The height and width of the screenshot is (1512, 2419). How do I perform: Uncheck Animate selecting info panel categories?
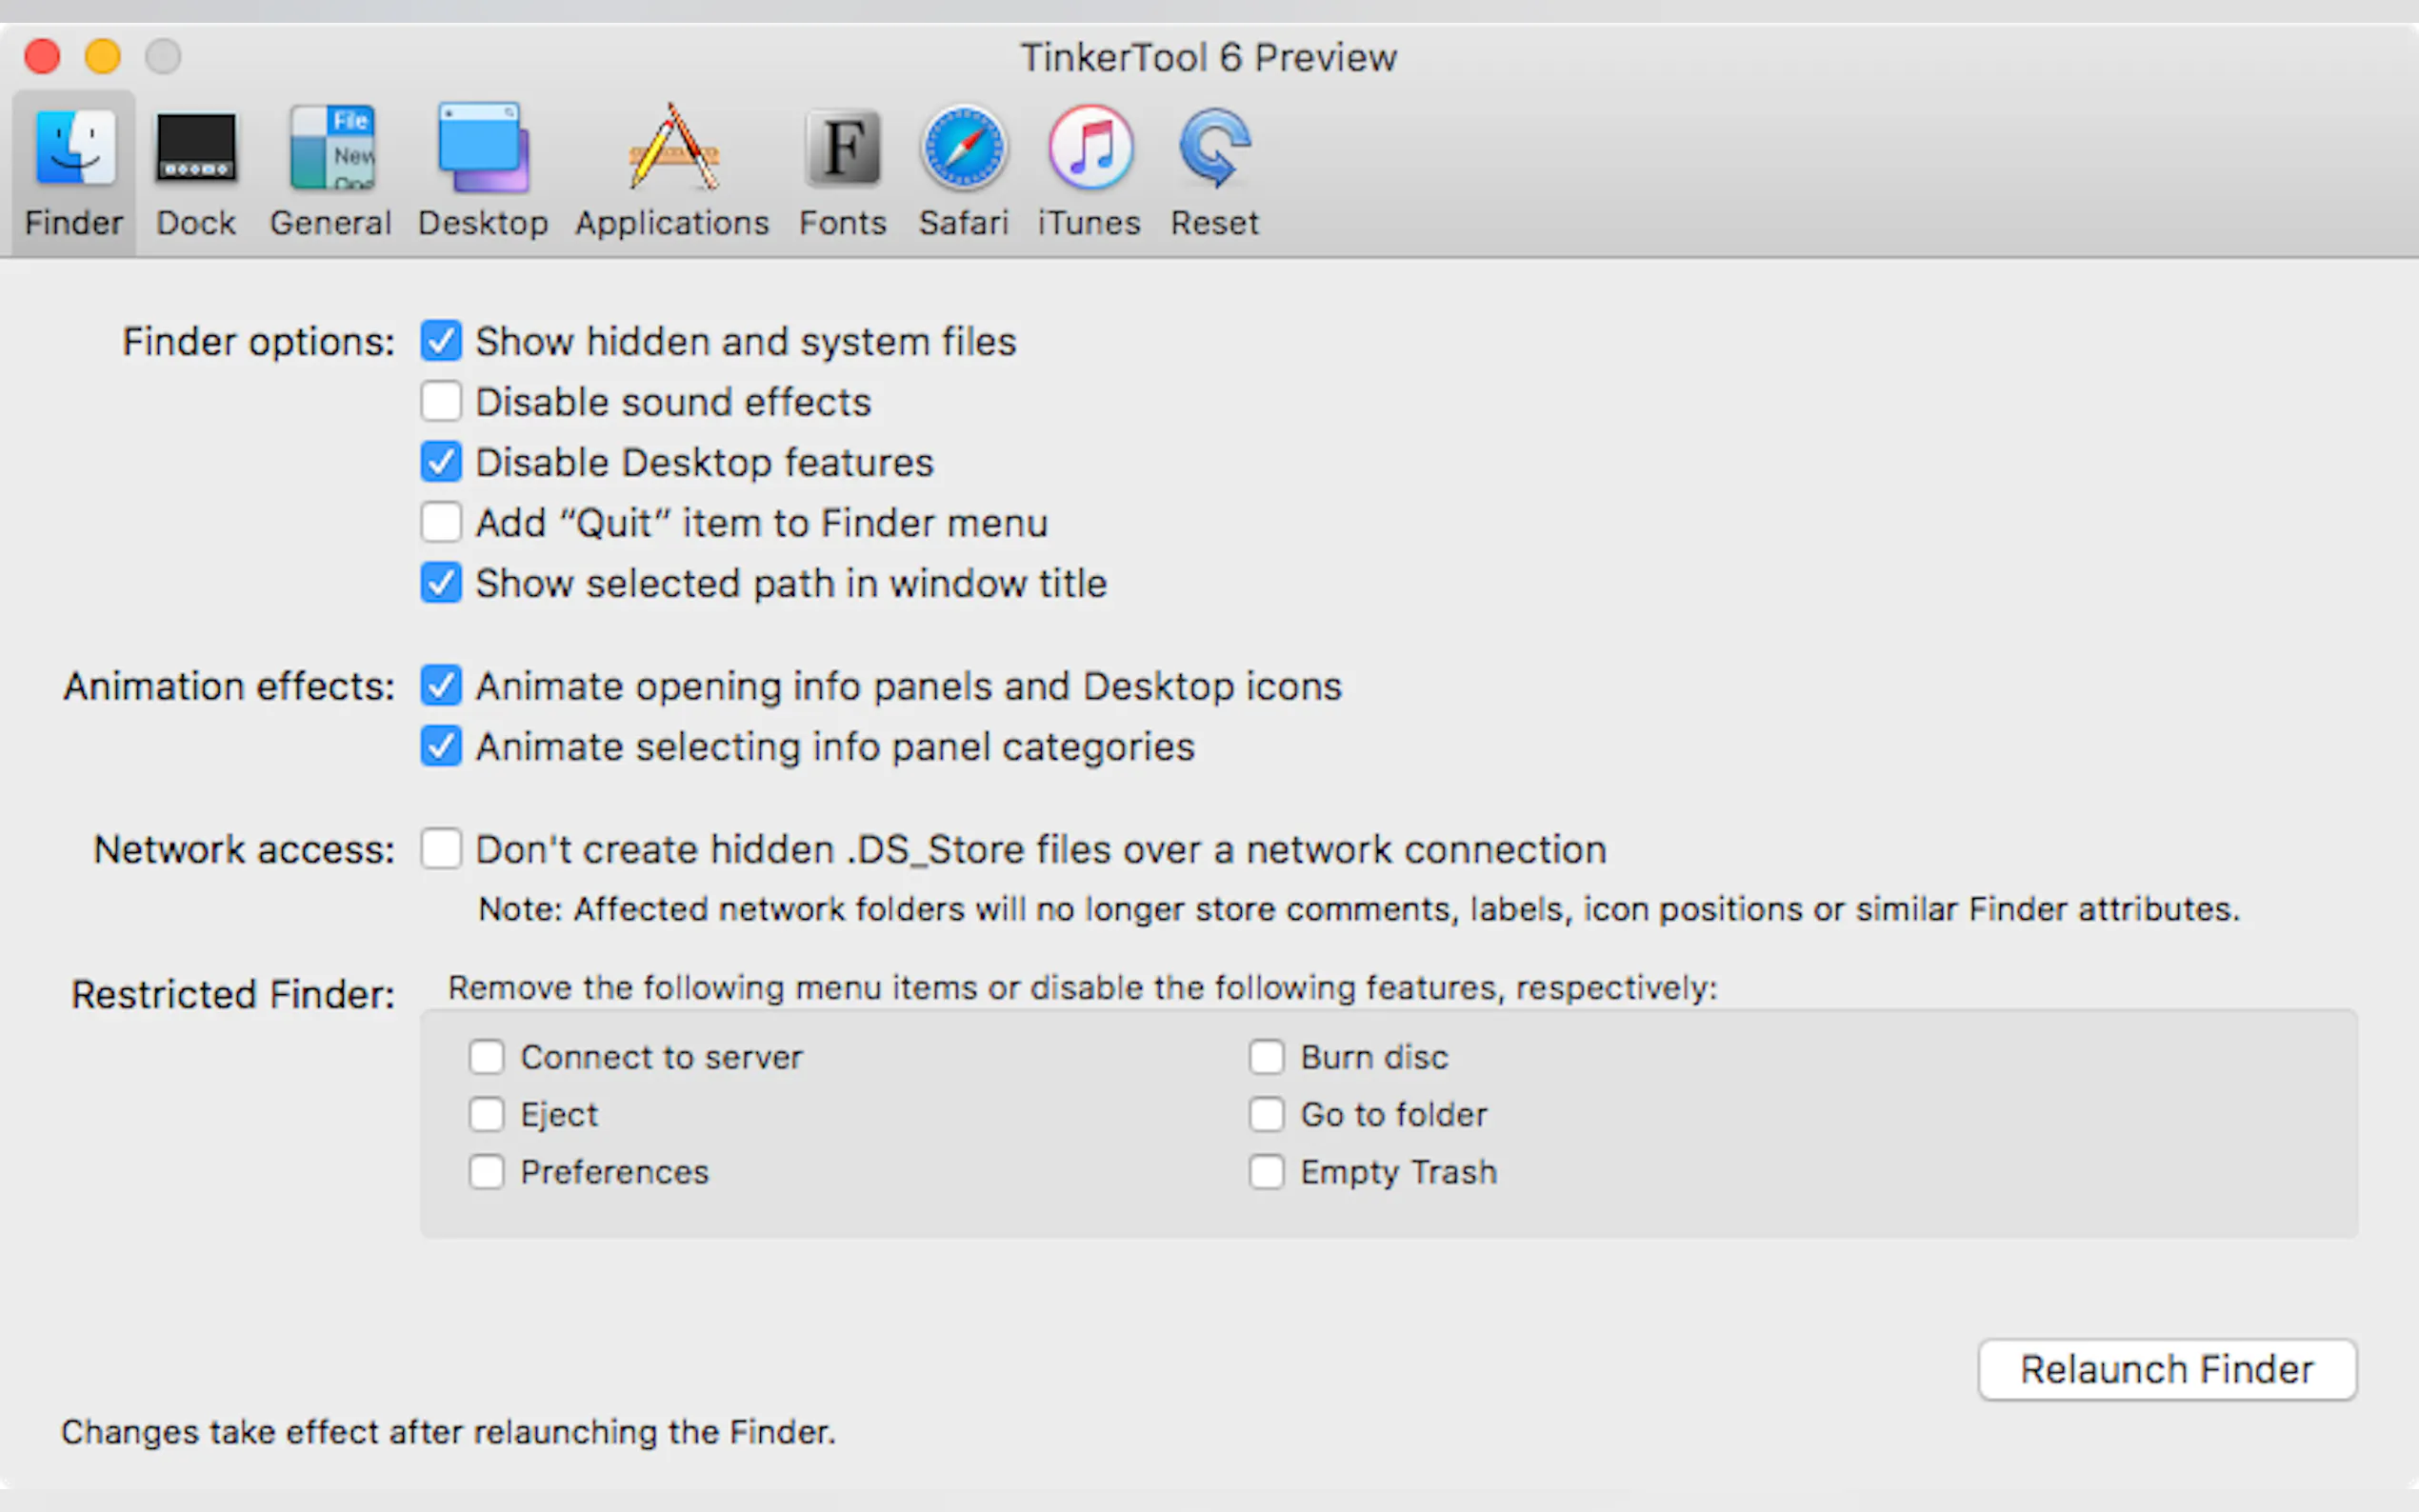click(441, 747)
